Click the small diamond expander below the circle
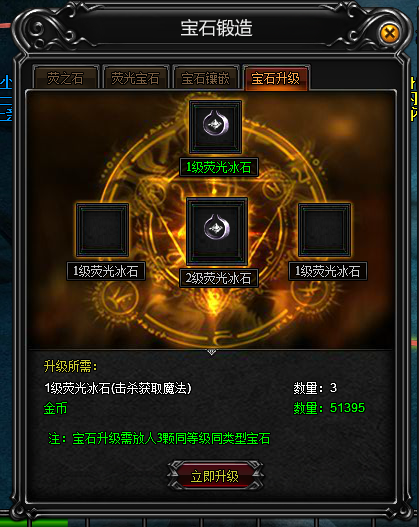 coord(211,352)
